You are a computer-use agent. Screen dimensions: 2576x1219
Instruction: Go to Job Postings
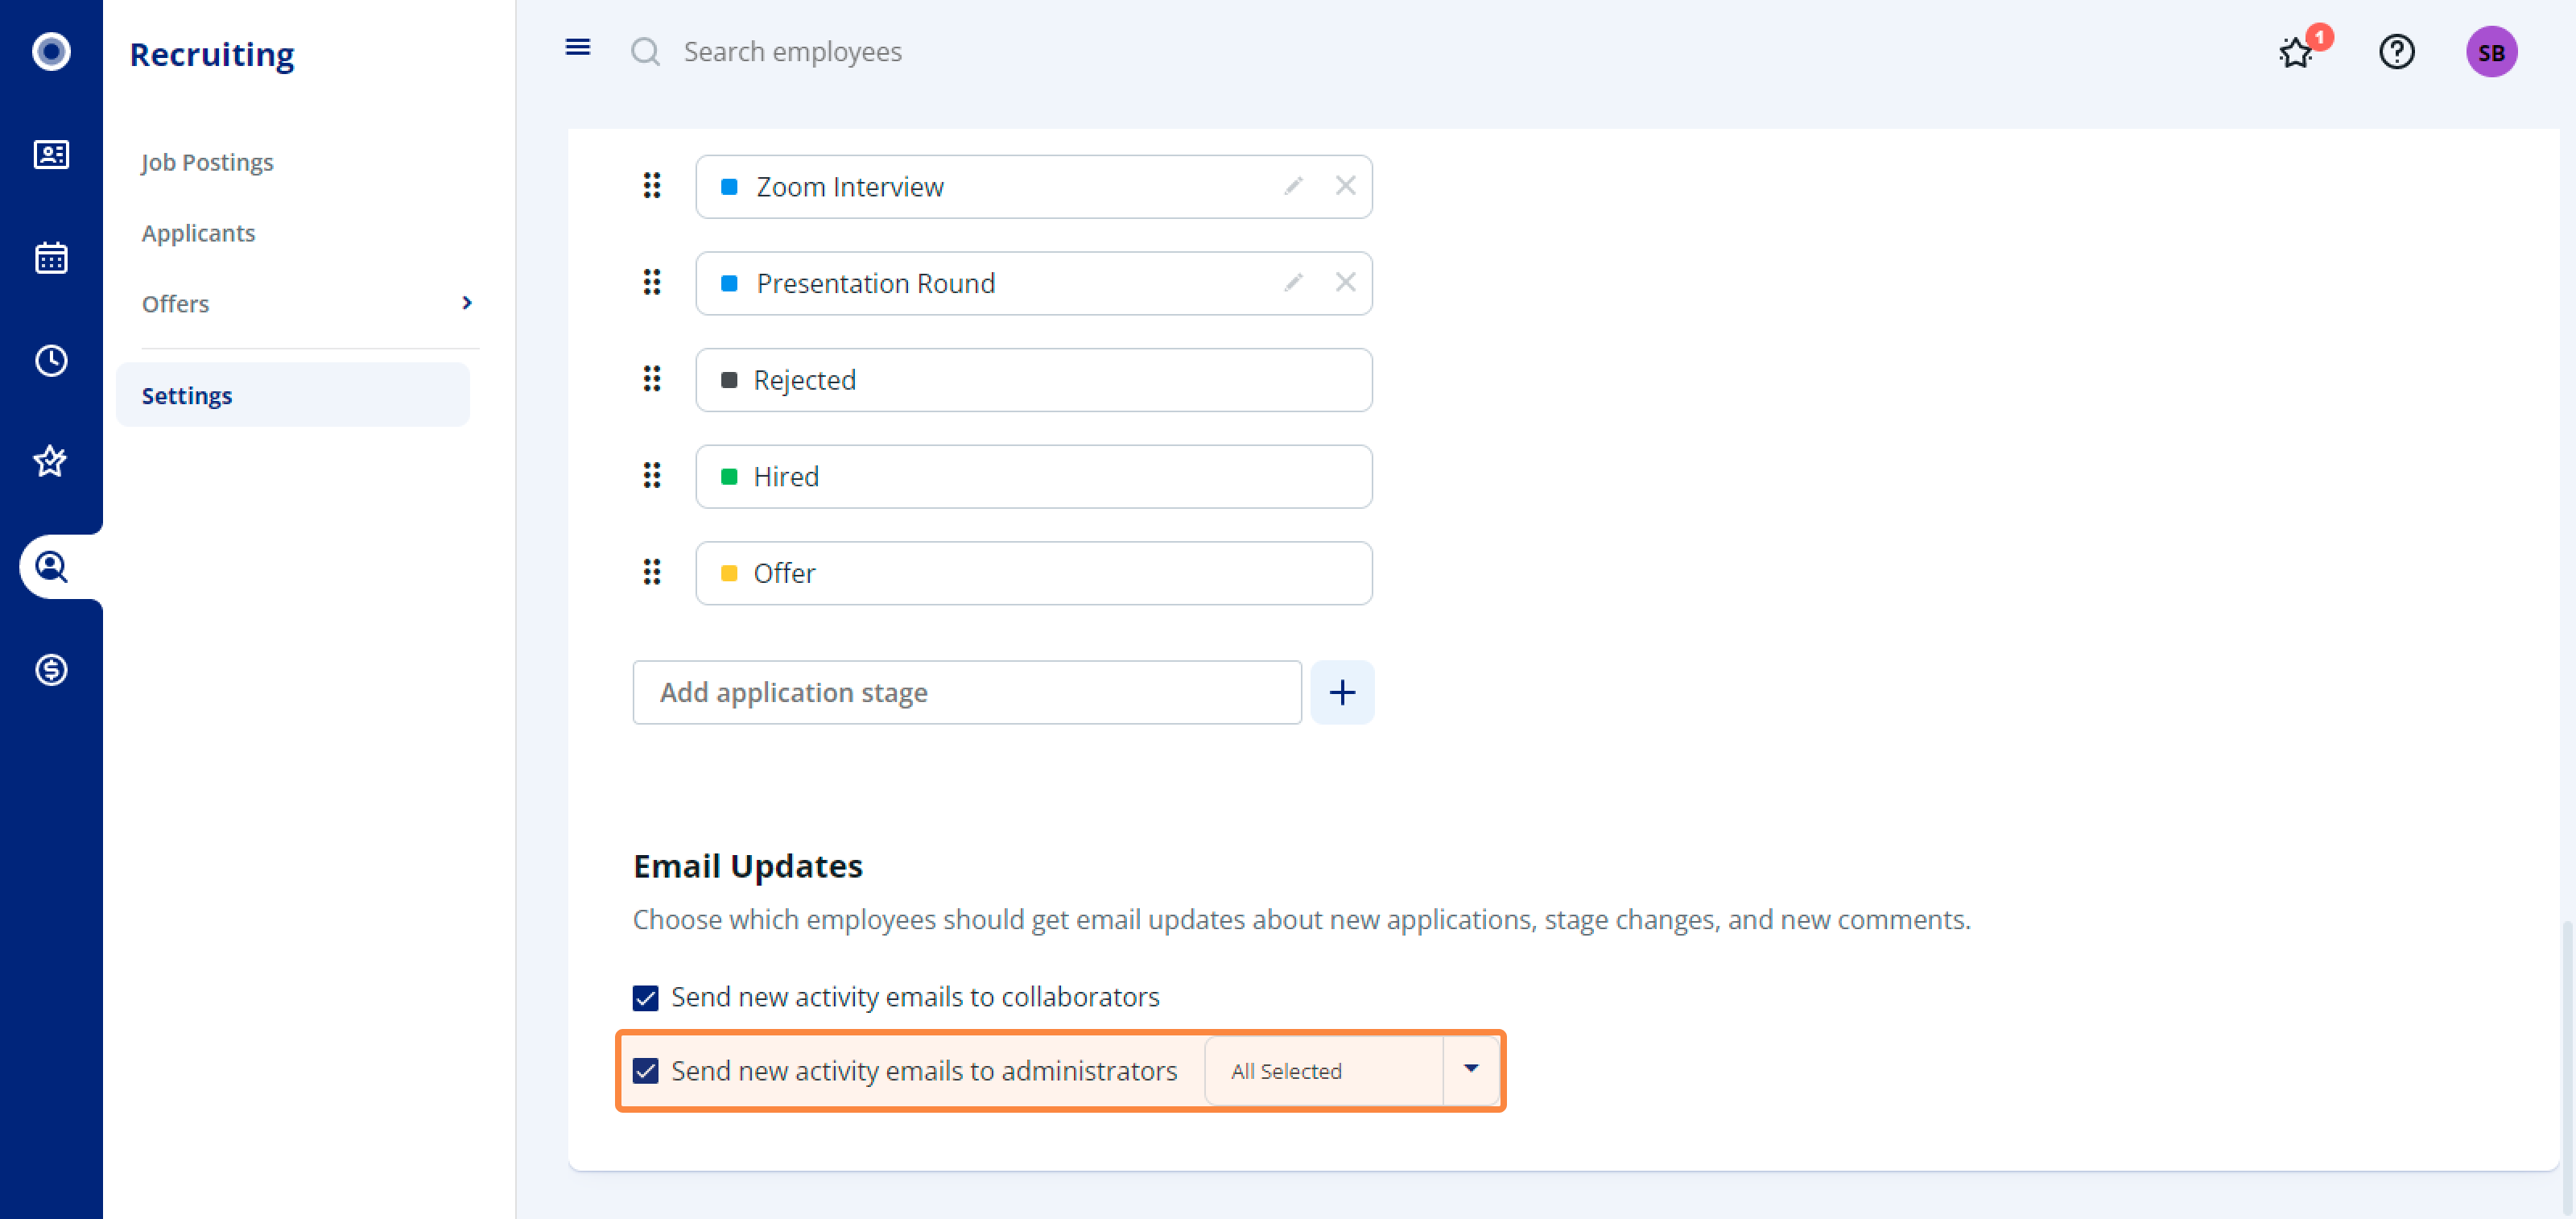(x=207, y=162)
